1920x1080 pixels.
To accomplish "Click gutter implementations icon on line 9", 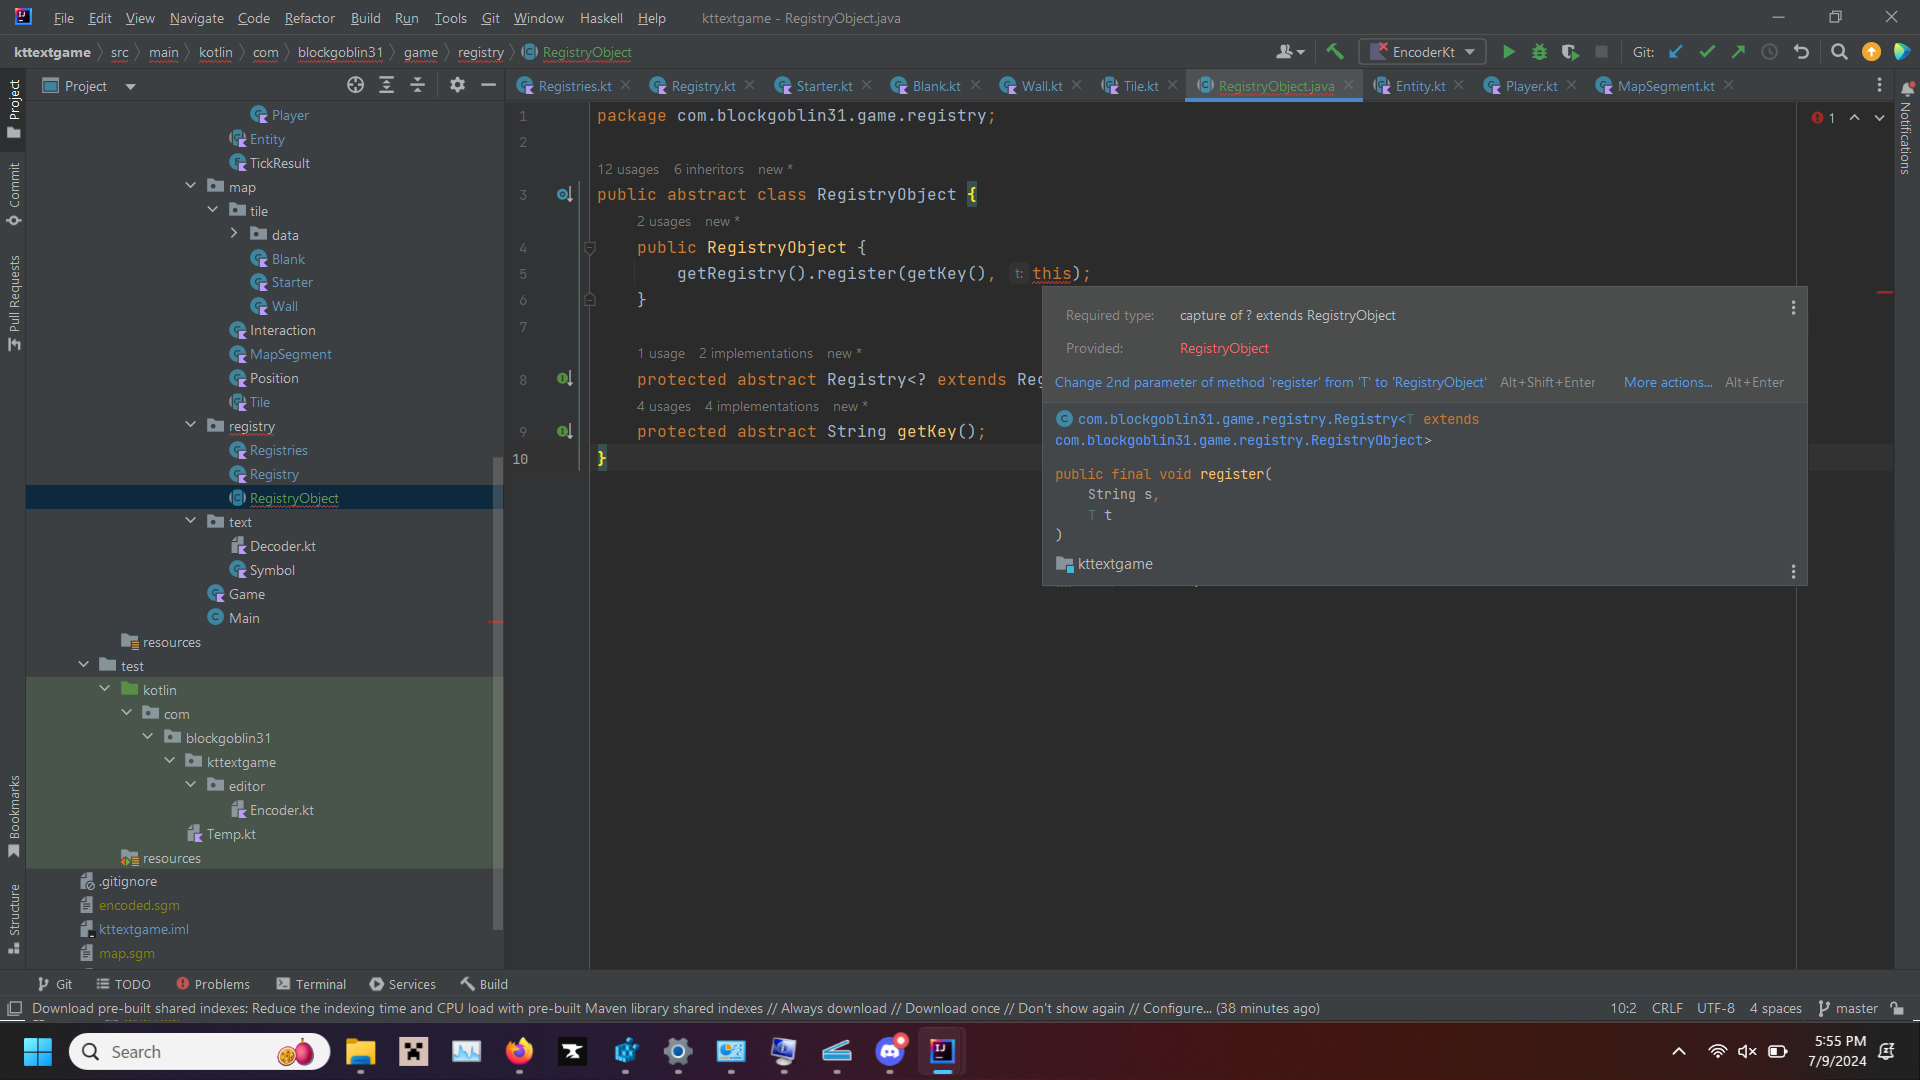I will point(565,432).
